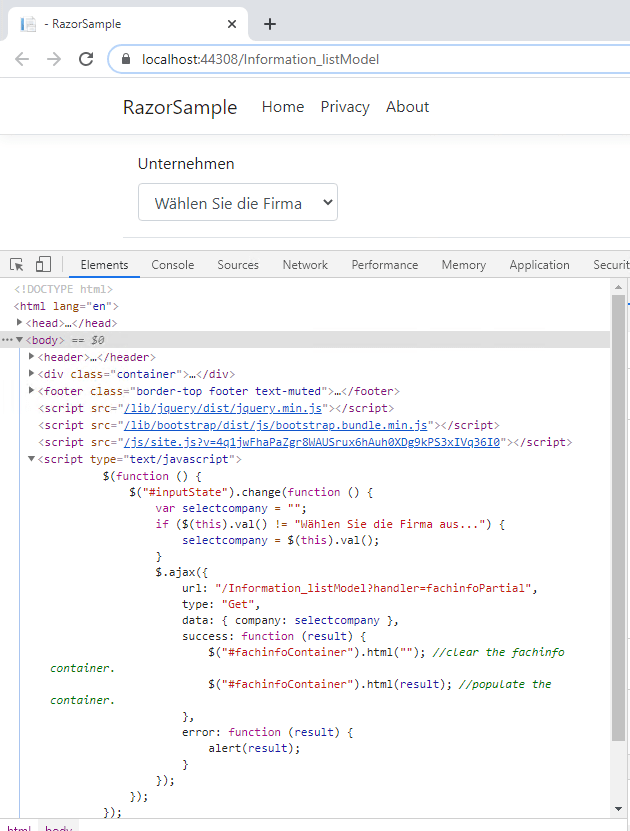
Task: Click the var selectcompany code line
Action: pyautogui.click(x=231, y=508)
